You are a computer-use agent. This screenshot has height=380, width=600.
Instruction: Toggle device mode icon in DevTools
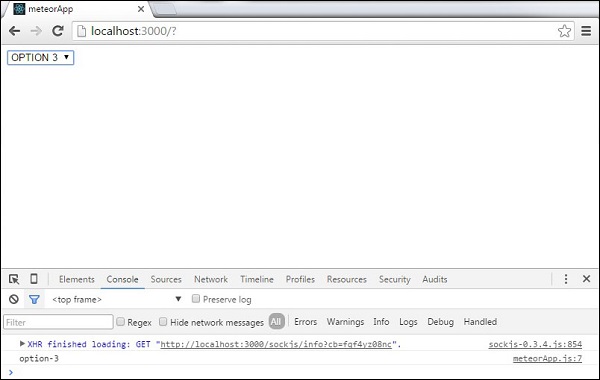pos(34,279)
